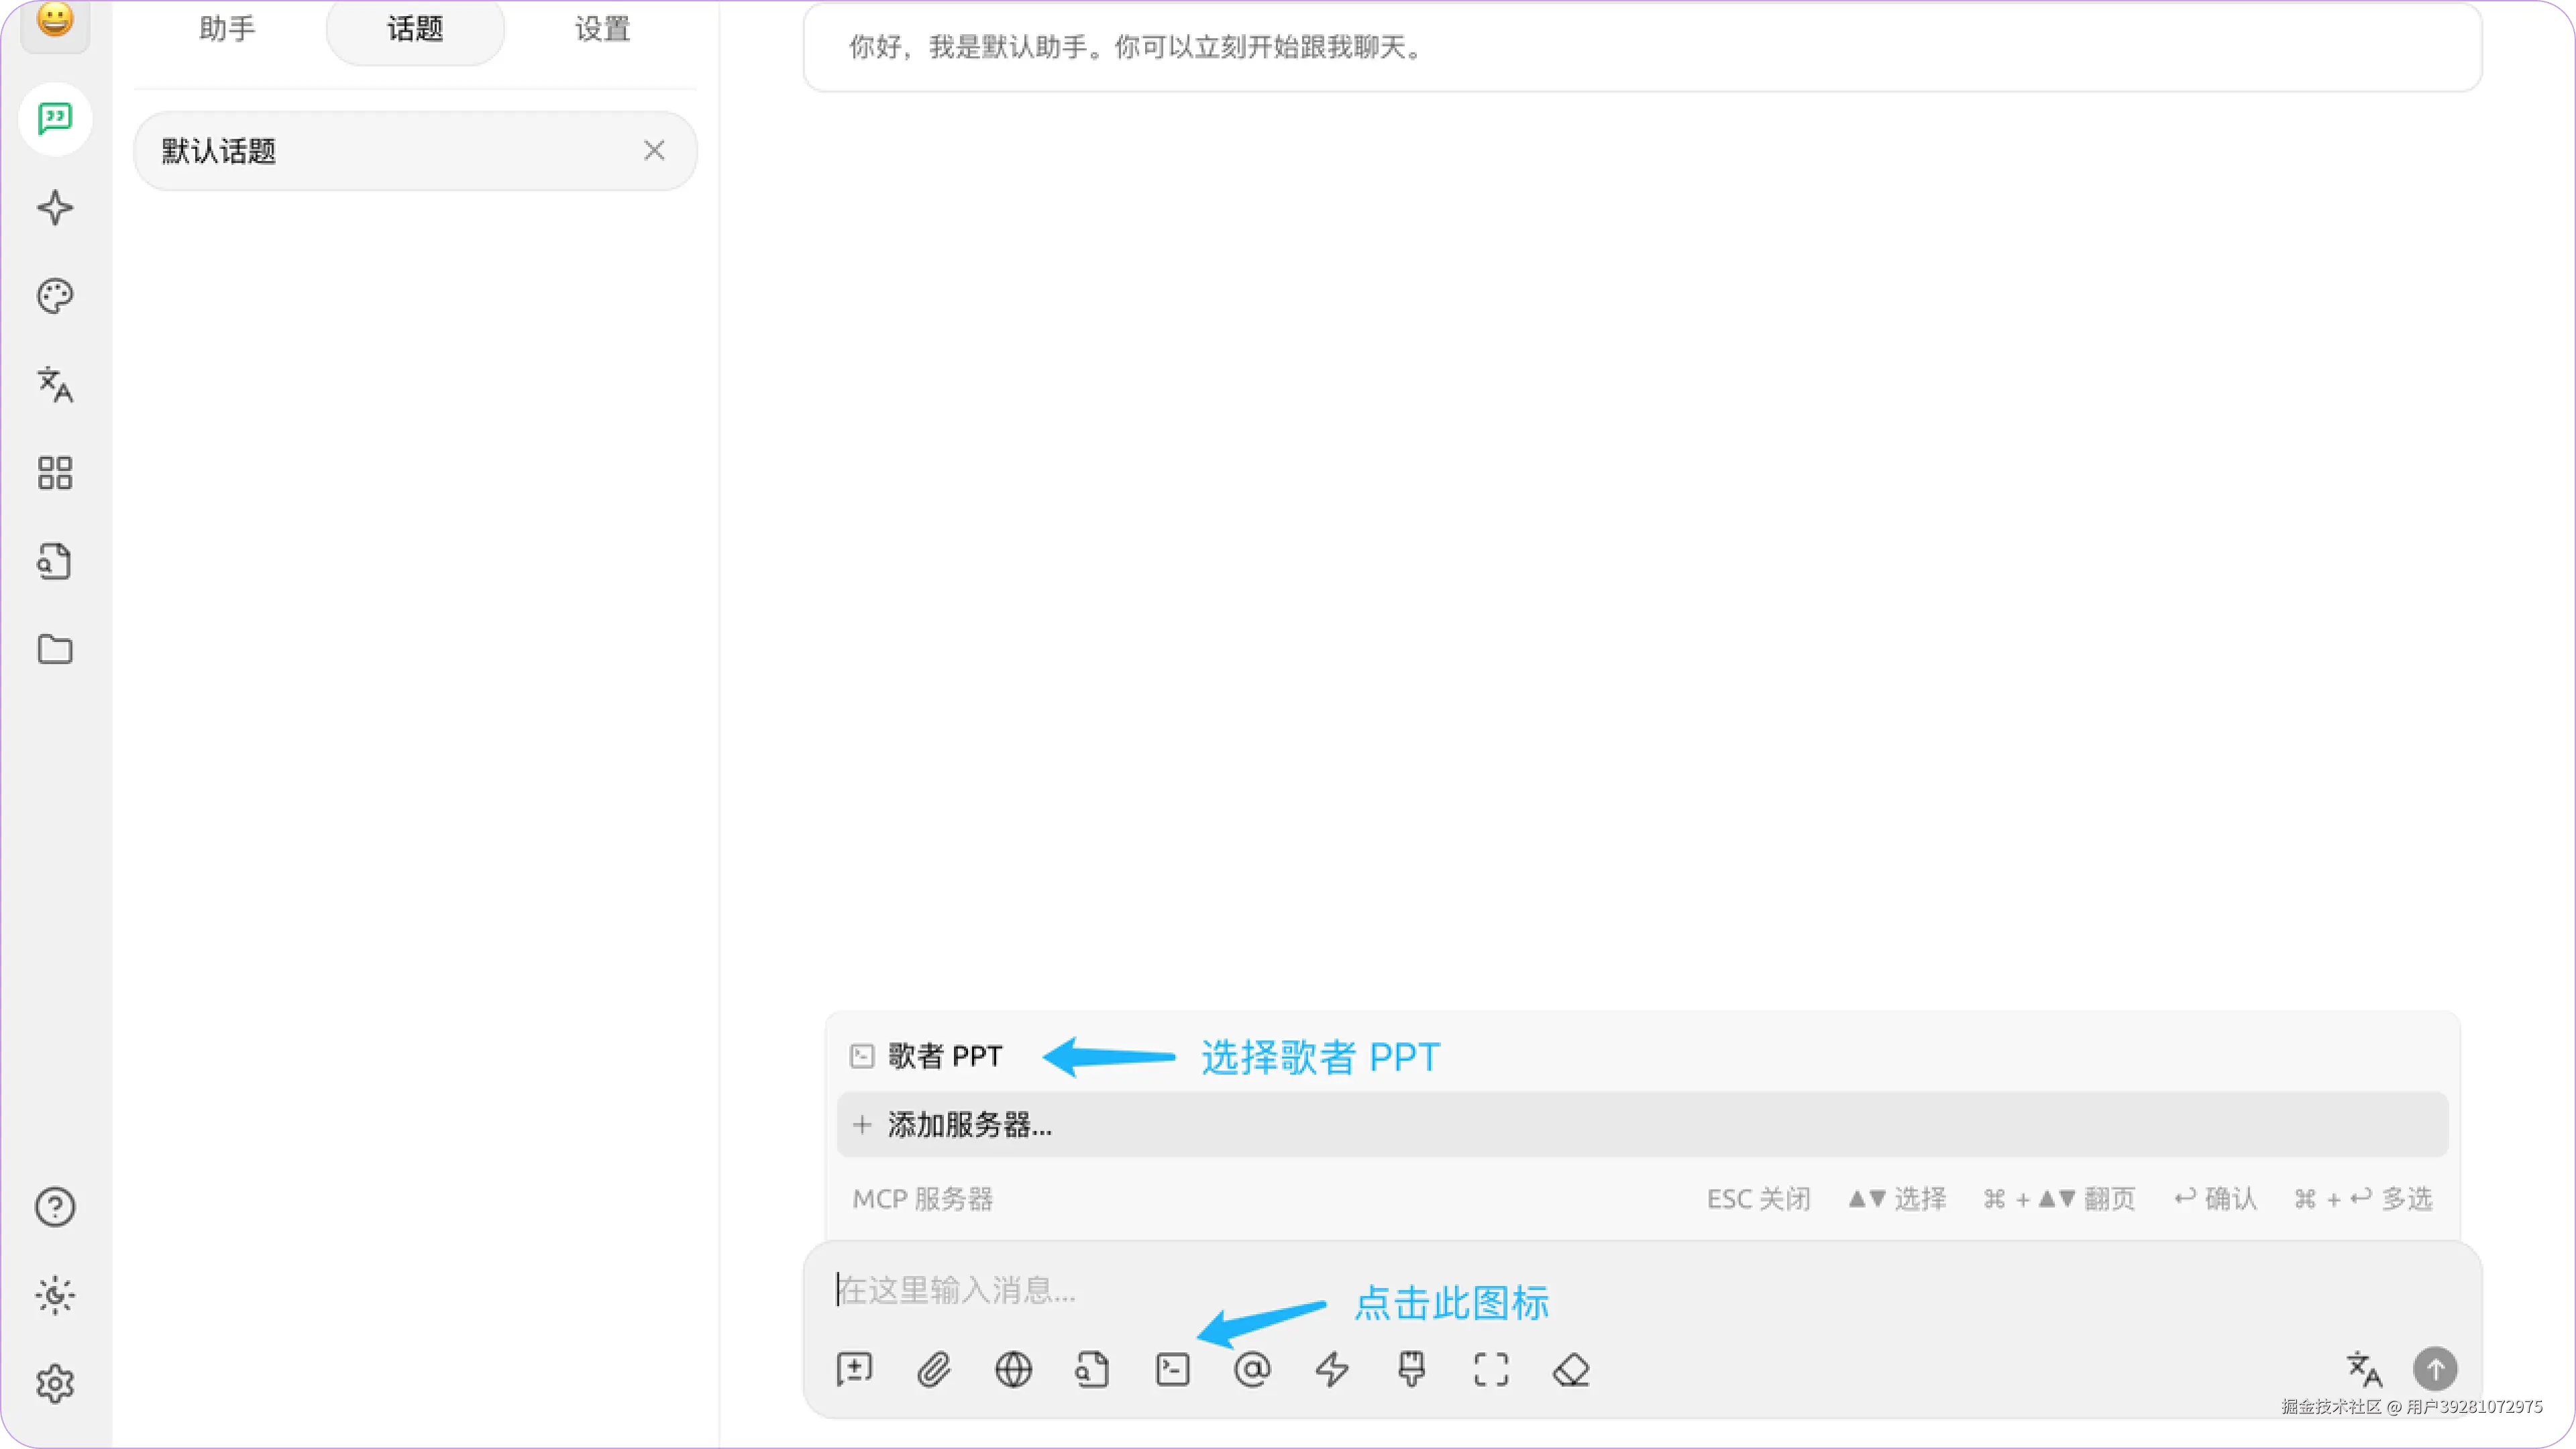The width and height of the screenshot is (2576, 1449).
Task: Delete 默认话题 with X button
Action: pos(654,151)
